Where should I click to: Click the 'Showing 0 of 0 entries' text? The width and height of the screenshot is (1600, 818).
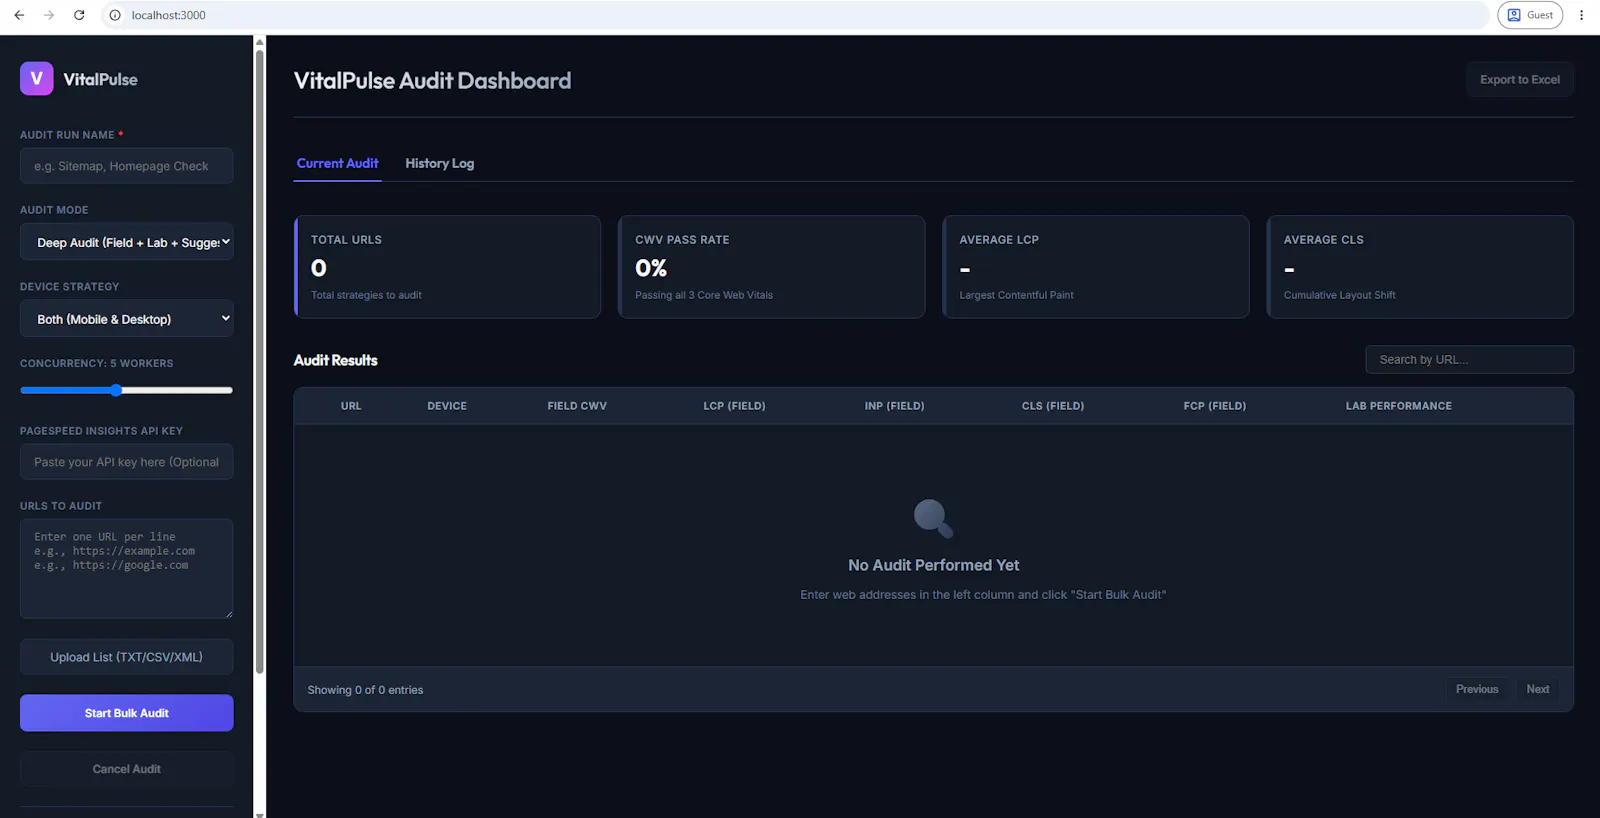365,690
